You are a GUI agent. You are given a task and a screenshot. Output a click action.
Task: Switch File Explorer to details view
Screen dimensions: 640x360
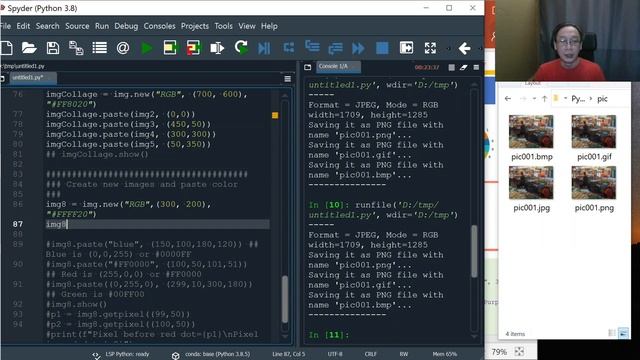[x=612, y=333]
